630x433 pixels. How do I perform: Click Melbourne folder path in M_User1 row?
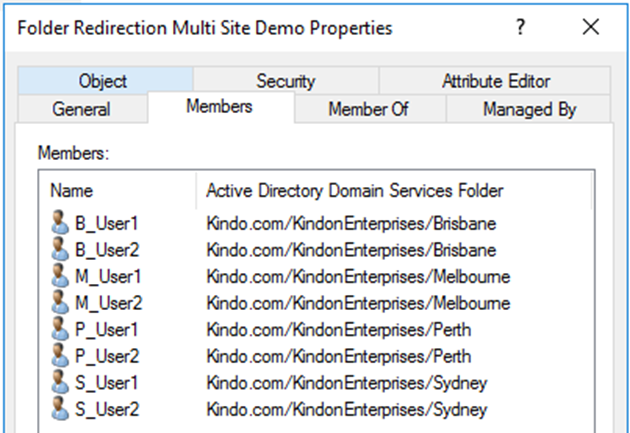(358, 276)
